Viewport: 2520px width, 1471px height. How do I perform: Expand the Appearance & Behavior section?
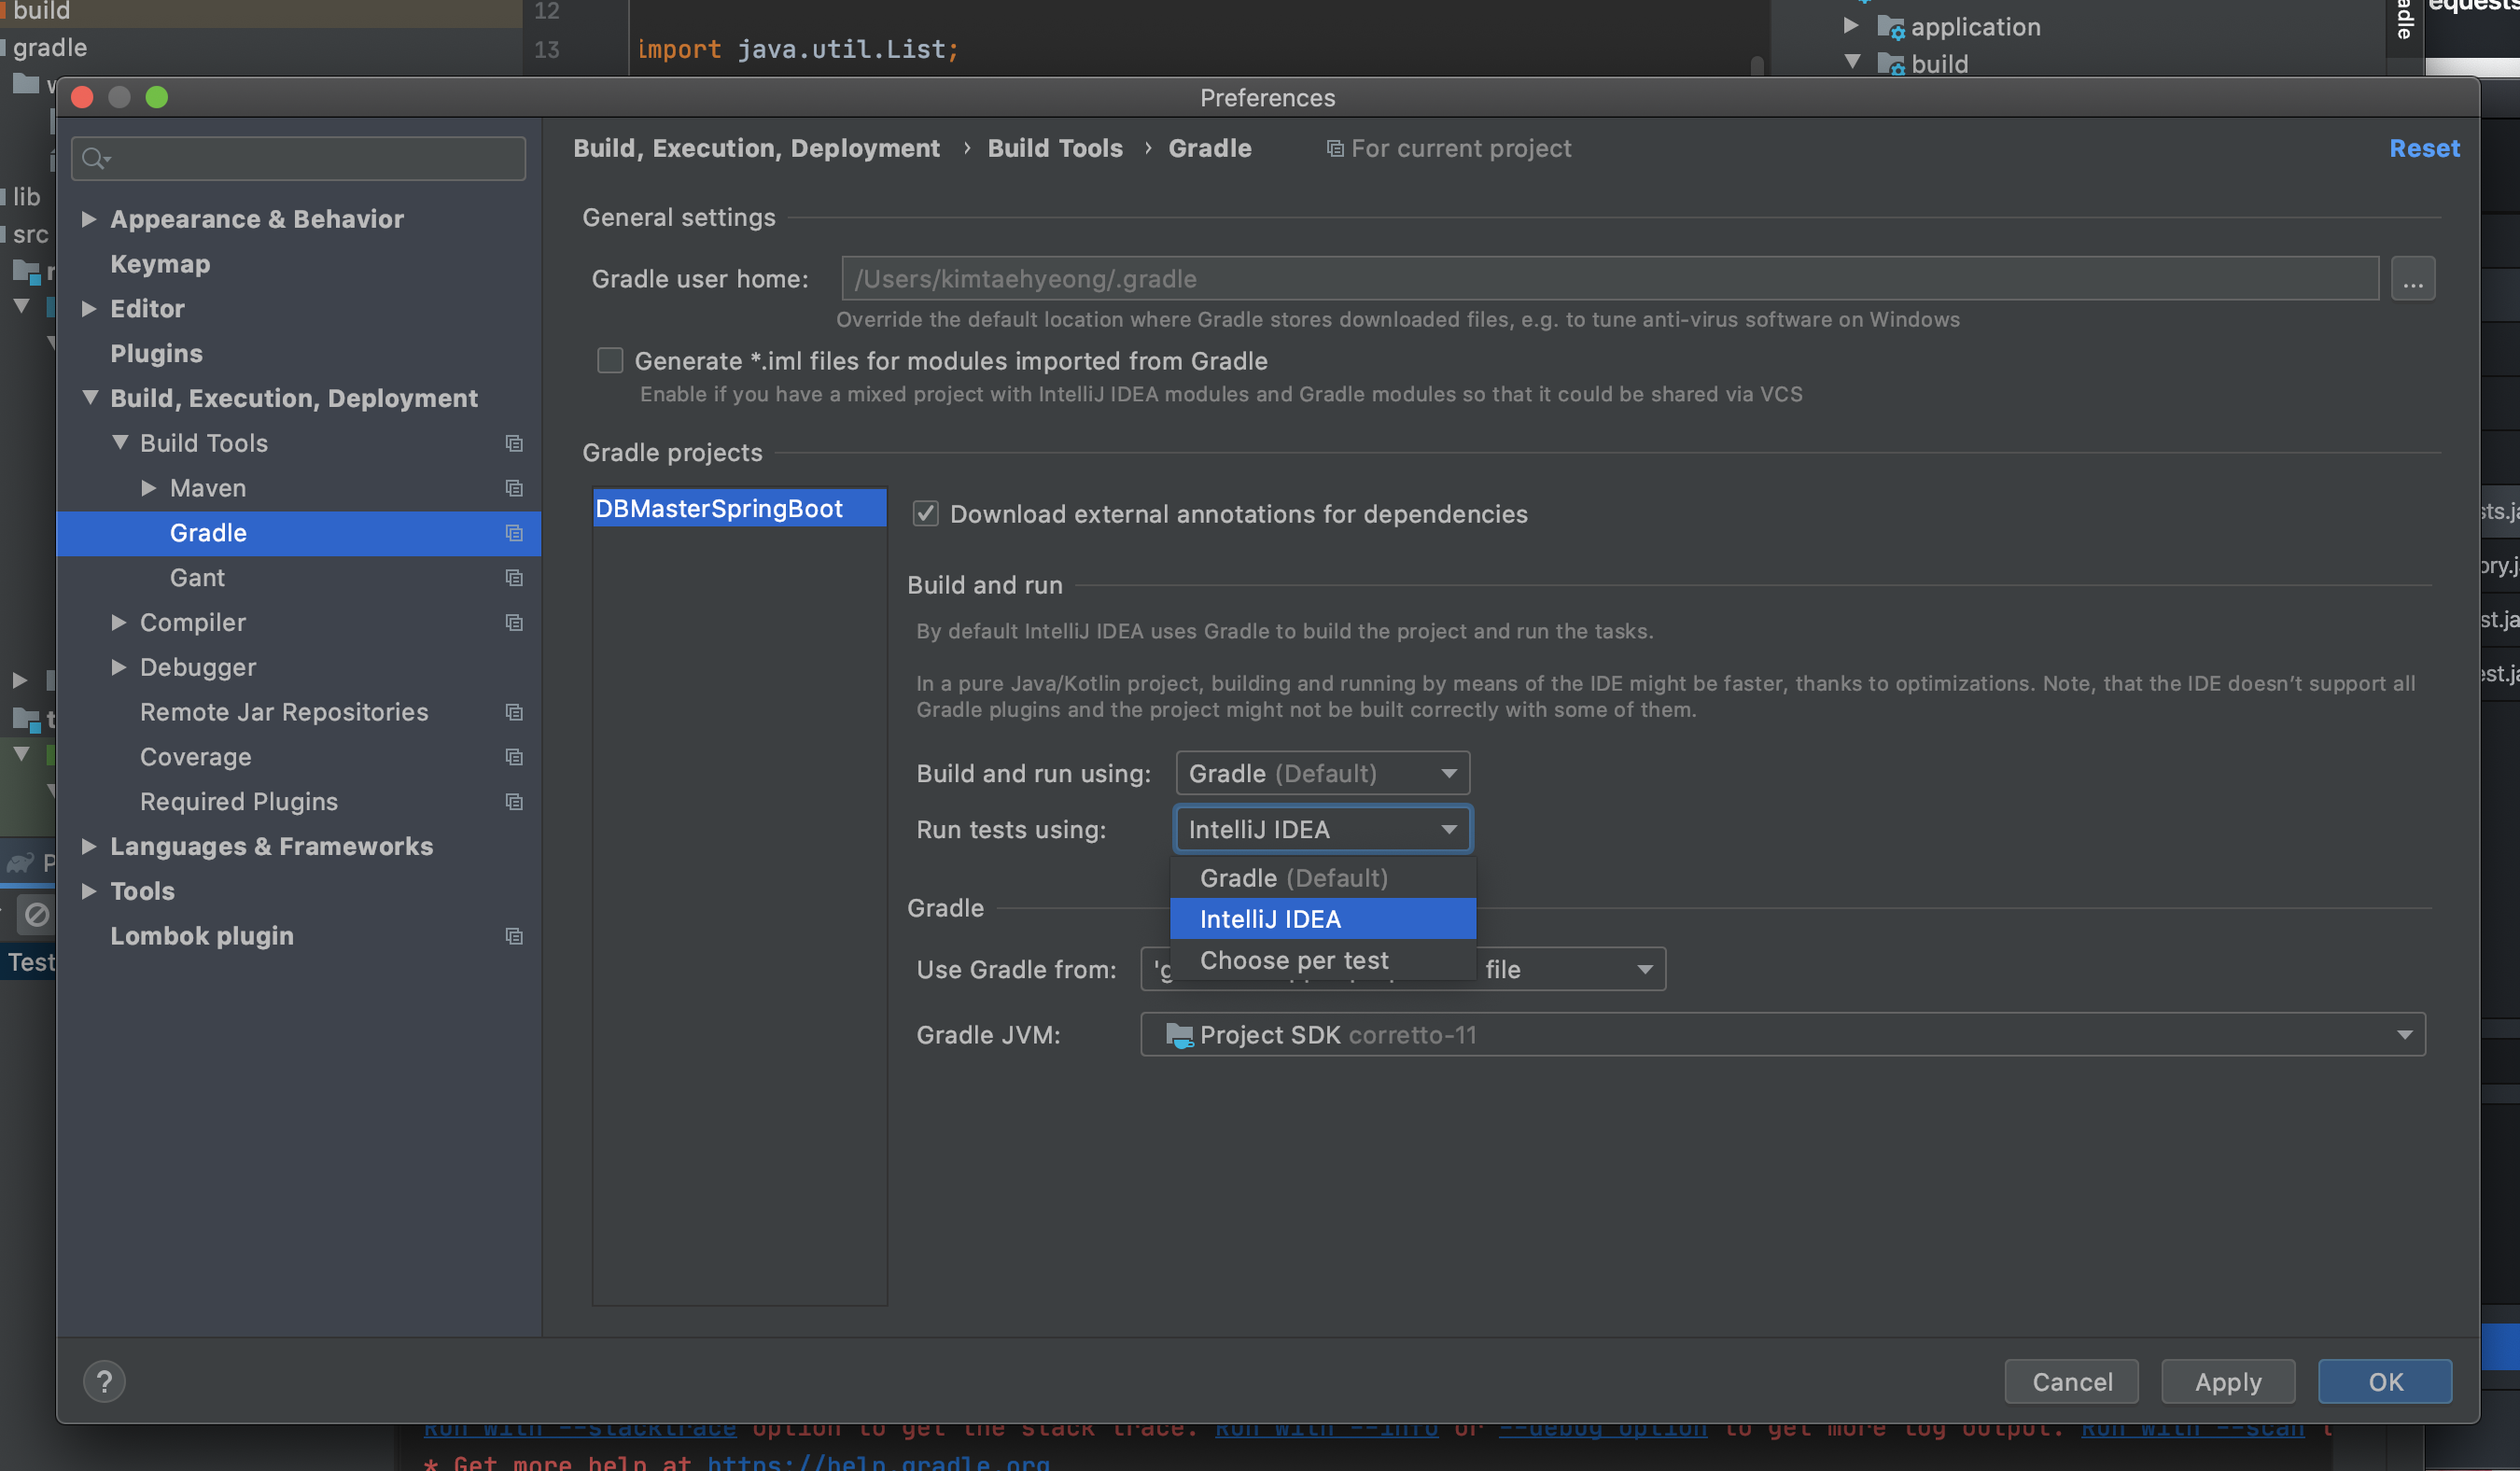pos(89,219)
